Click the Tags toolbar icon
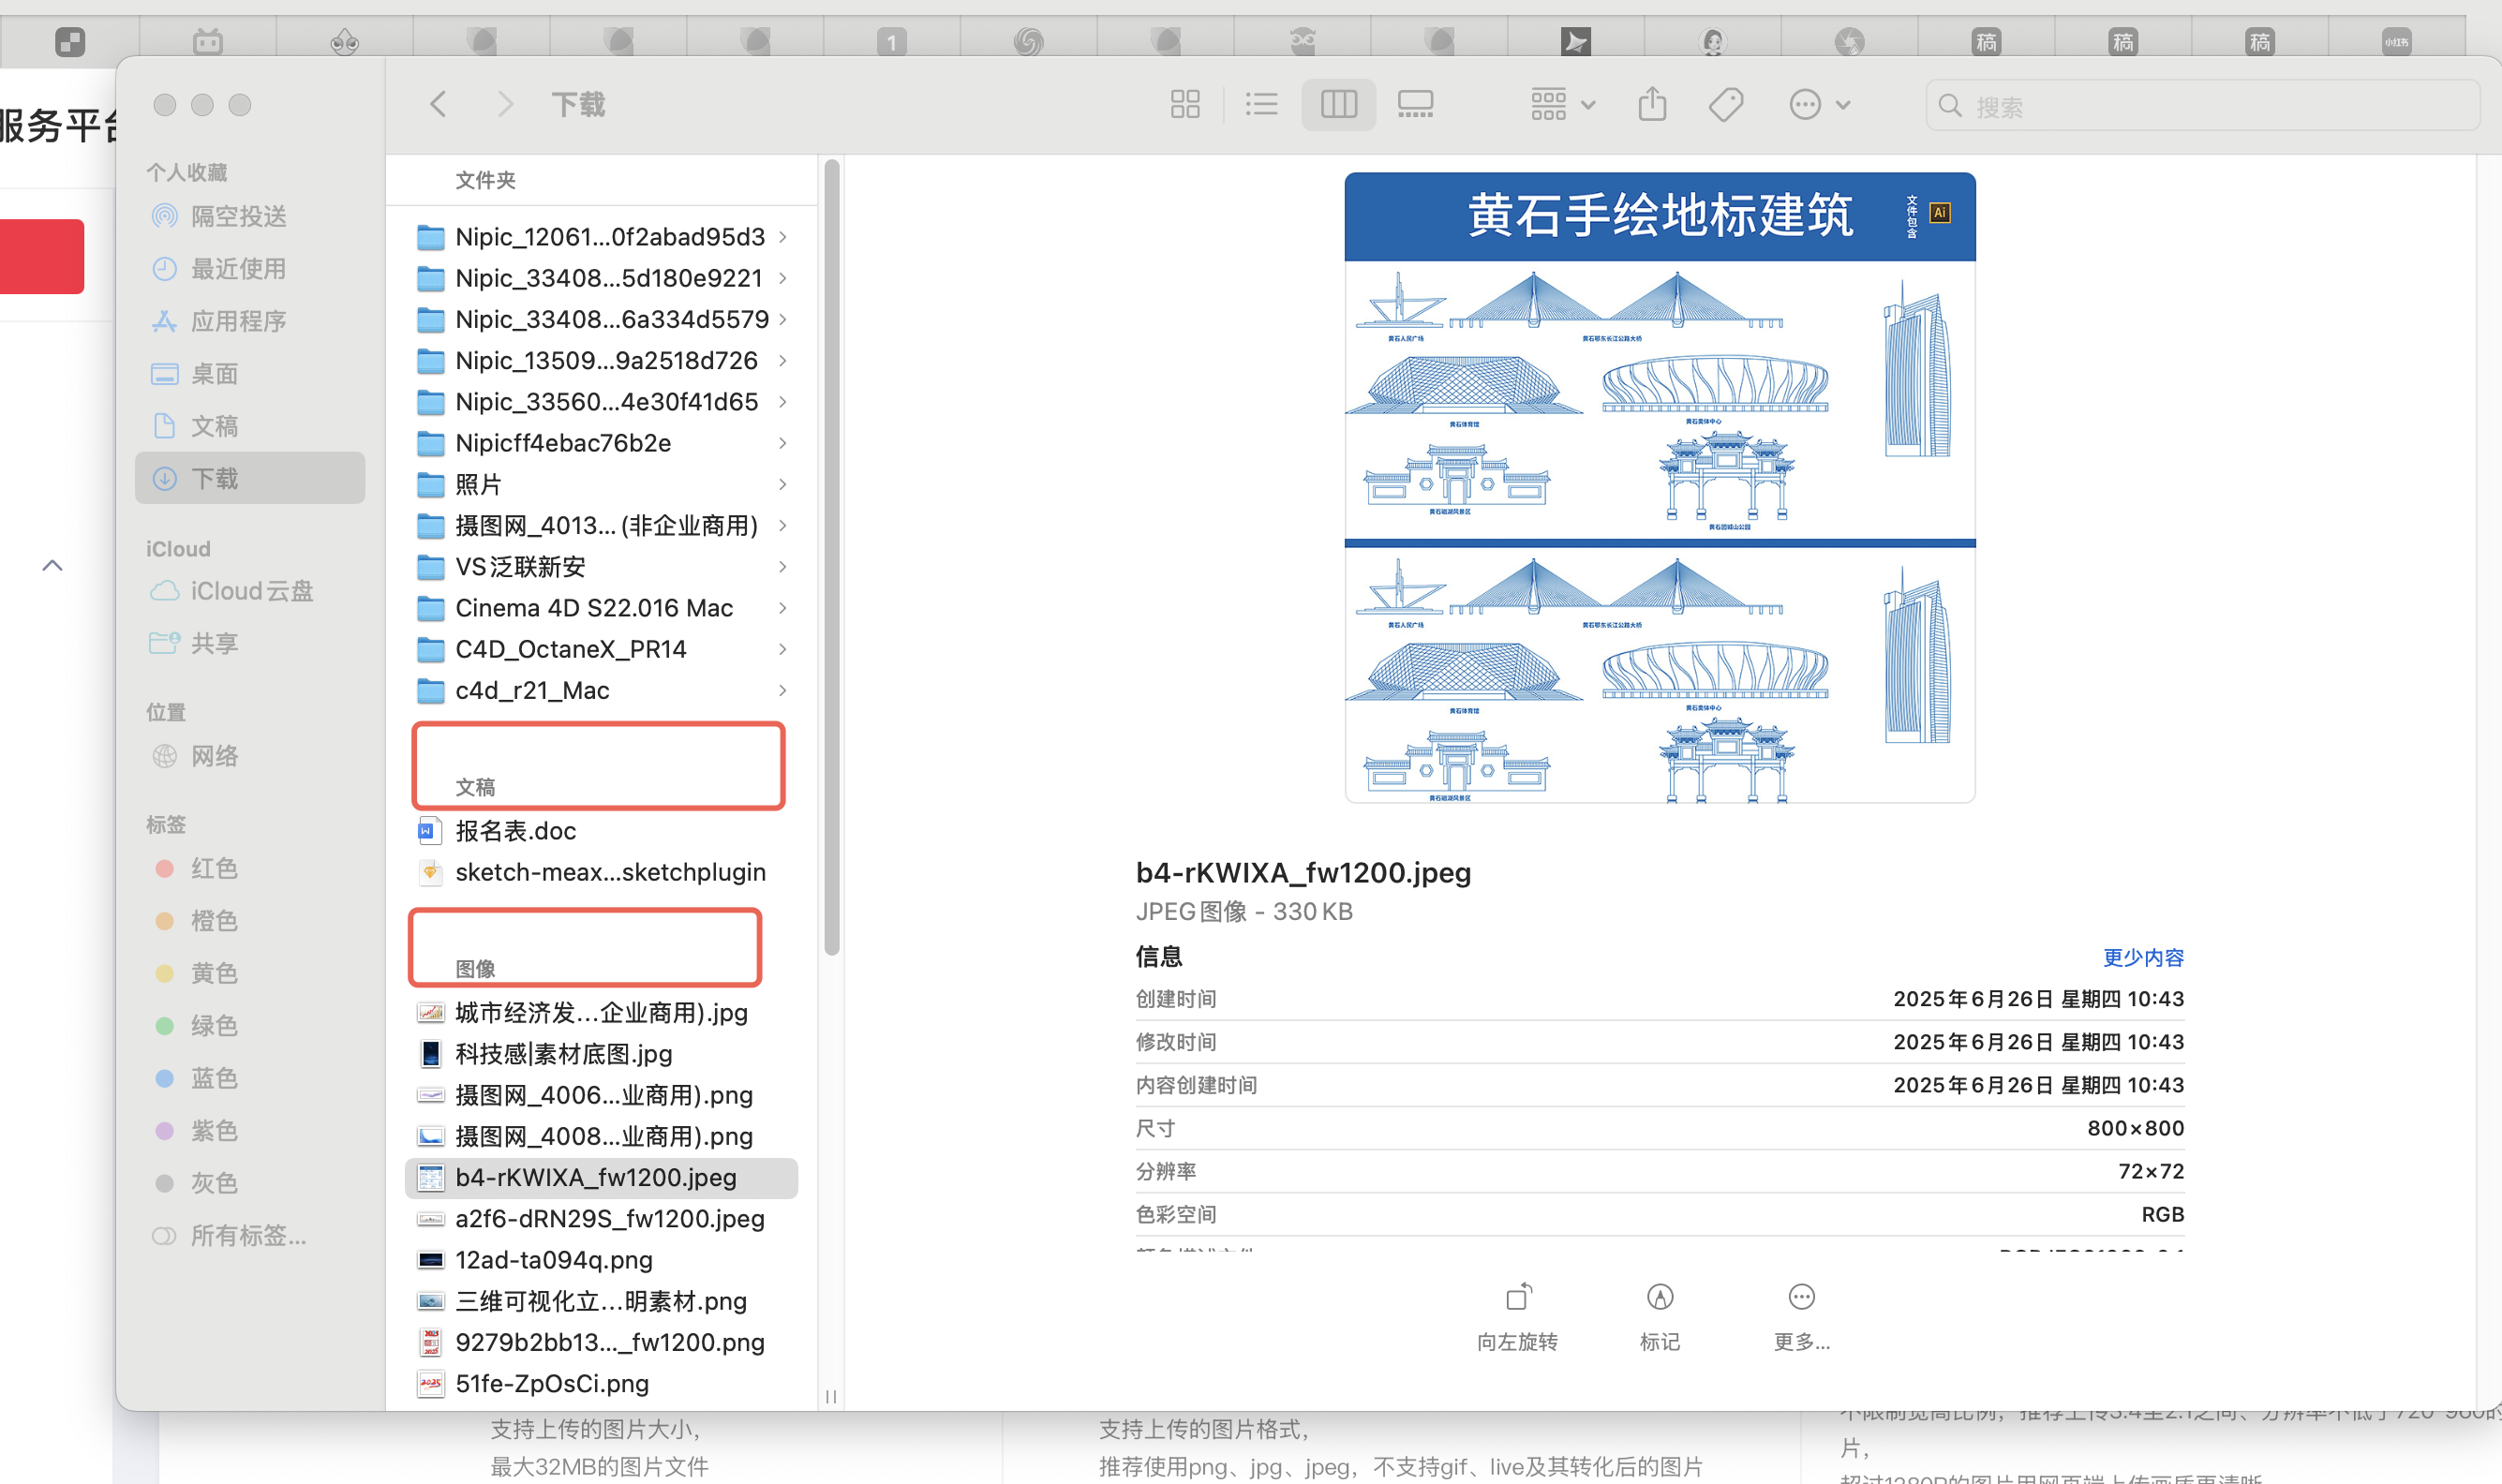The image size is (2502, 1484). (x=1726, y=104)
